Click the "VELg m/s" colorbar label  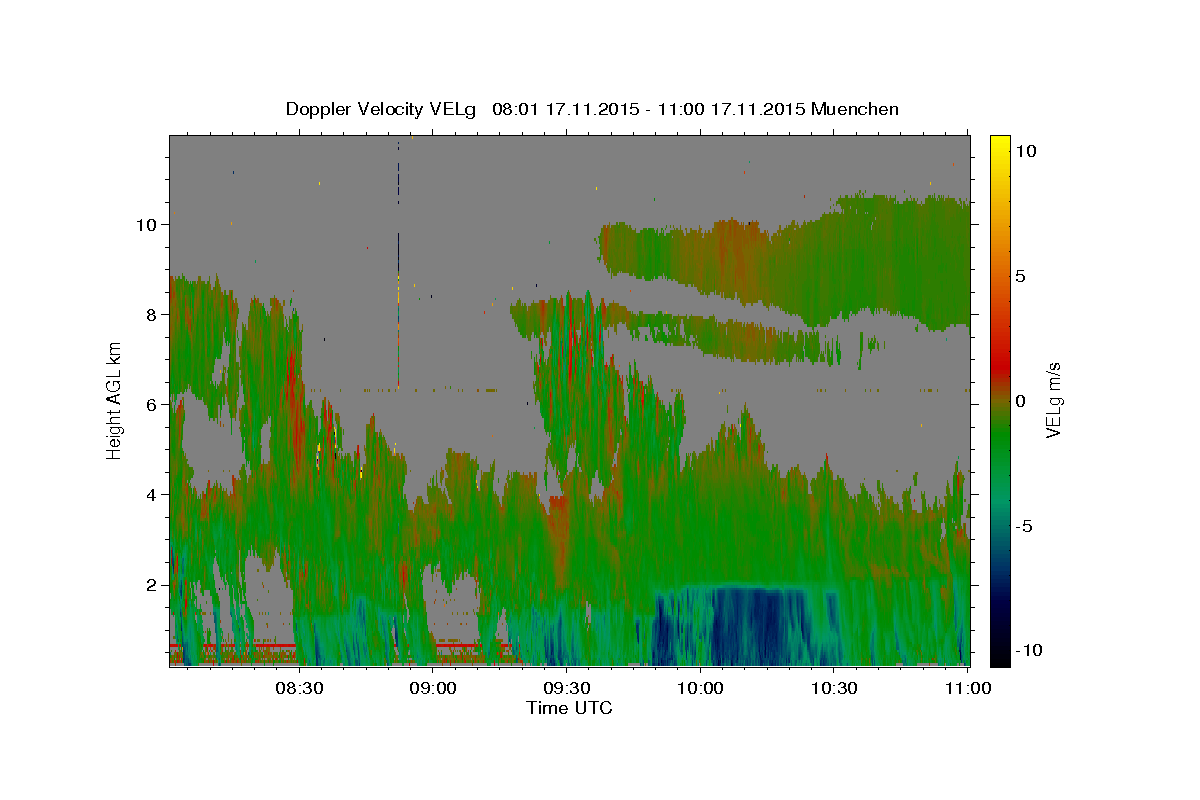click(1054, 400)
